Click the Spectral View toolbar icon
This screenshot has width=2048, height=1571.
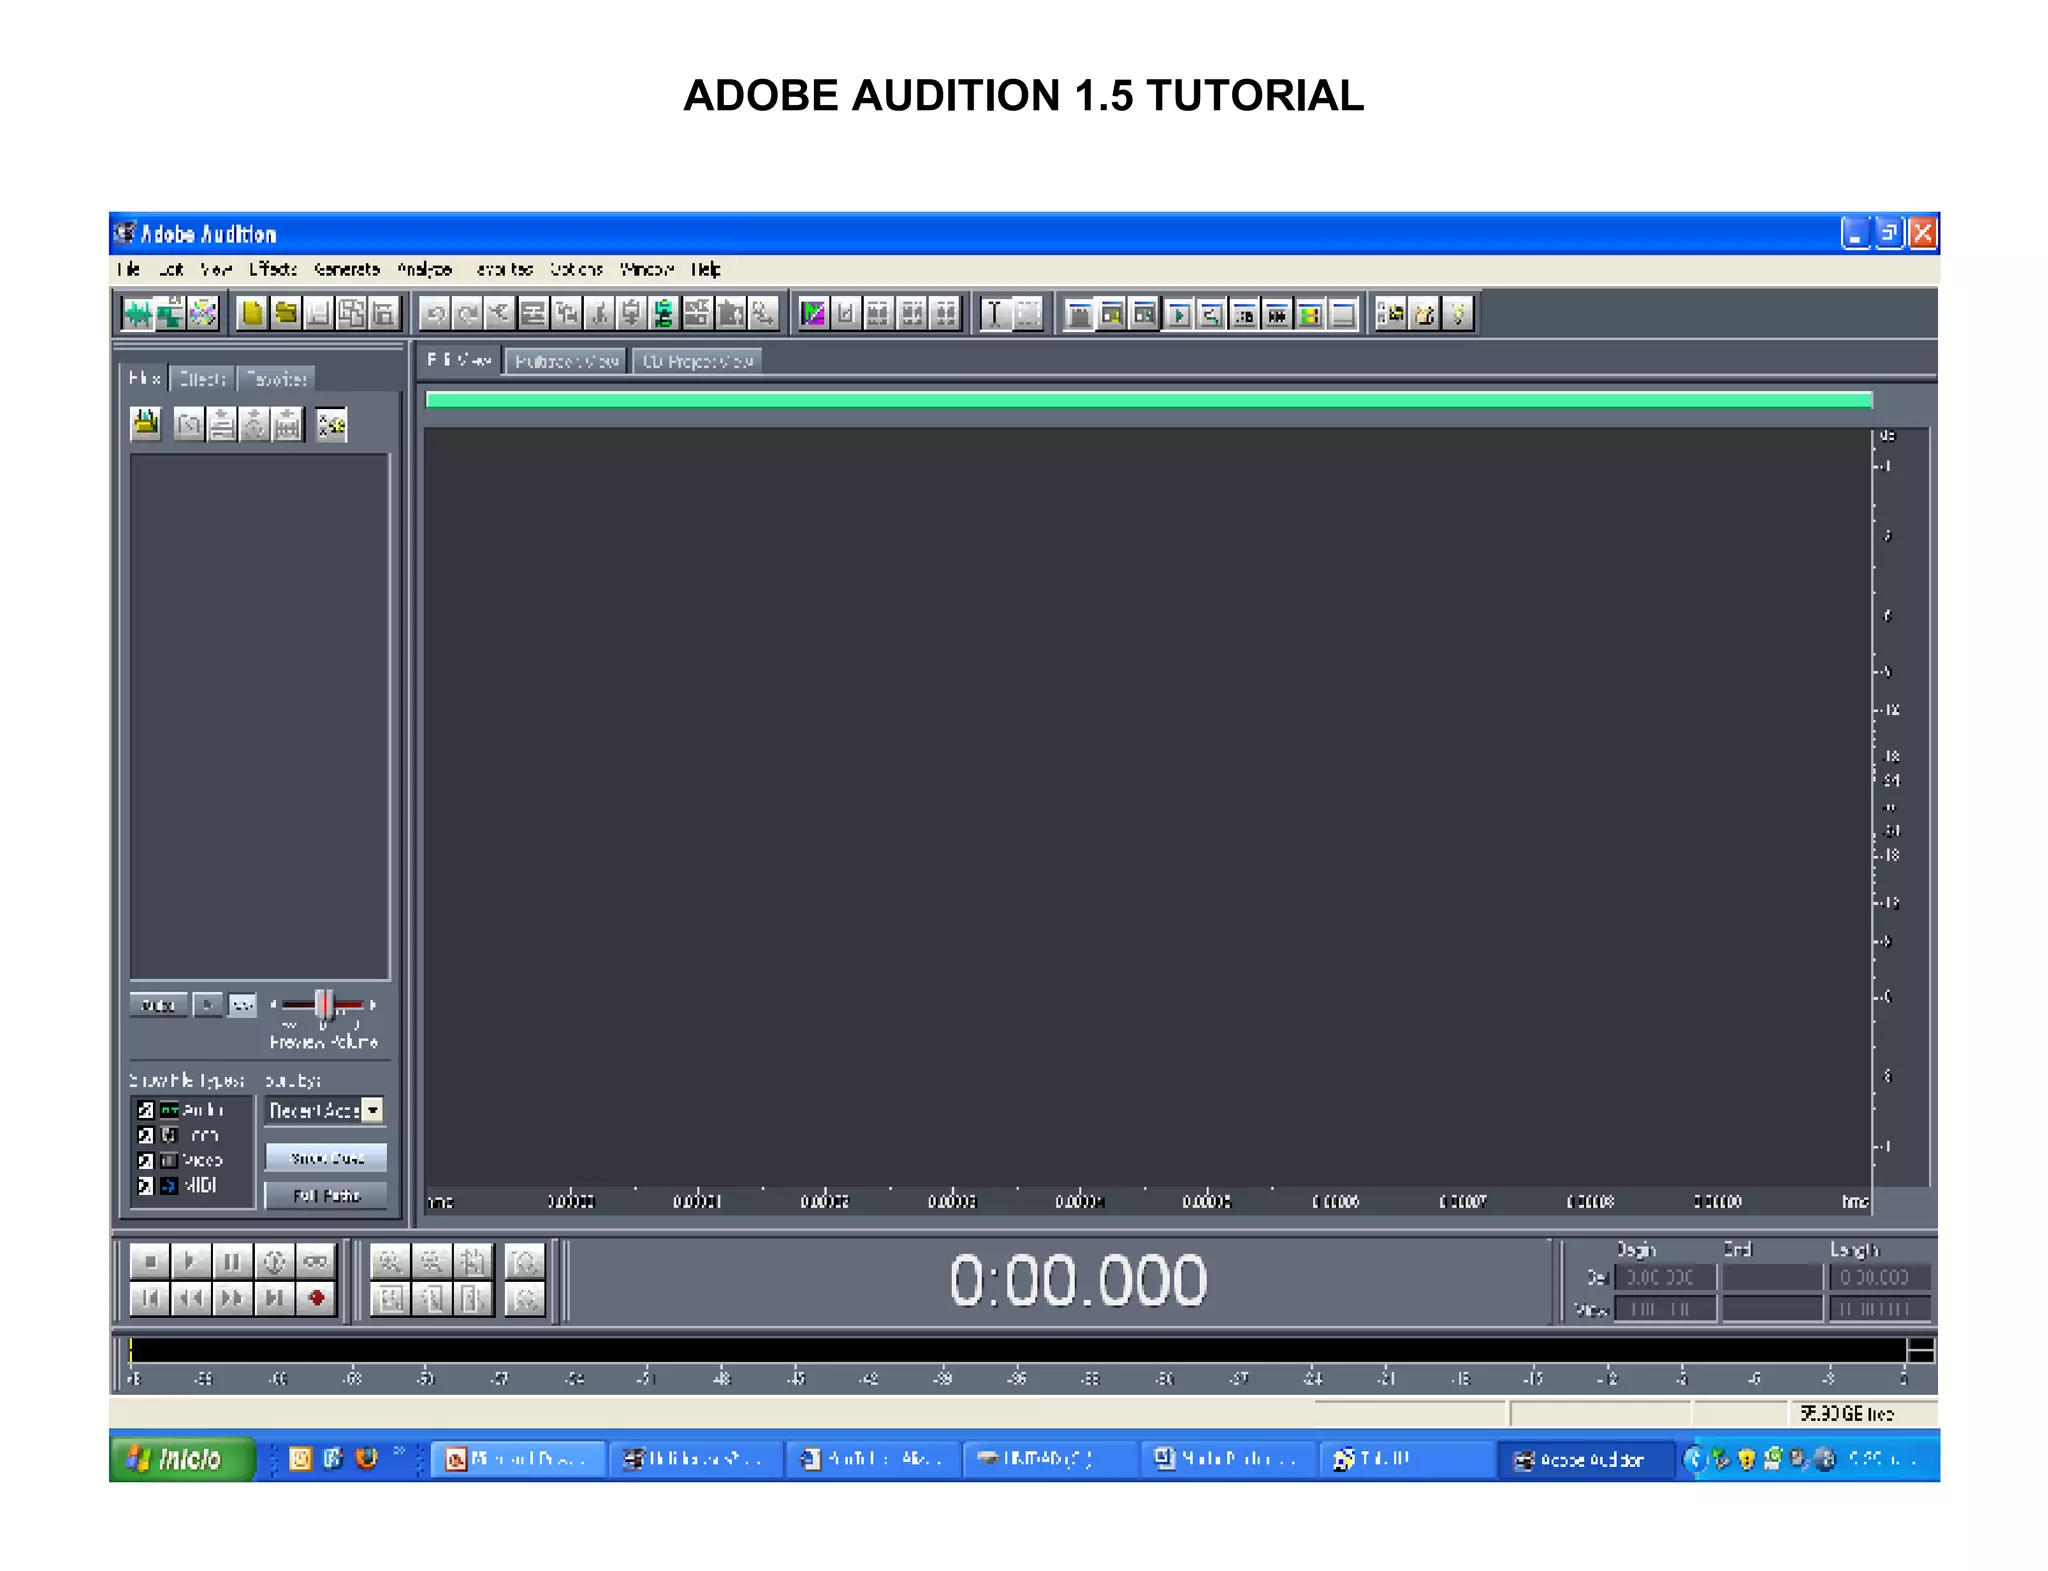(813, 314)
